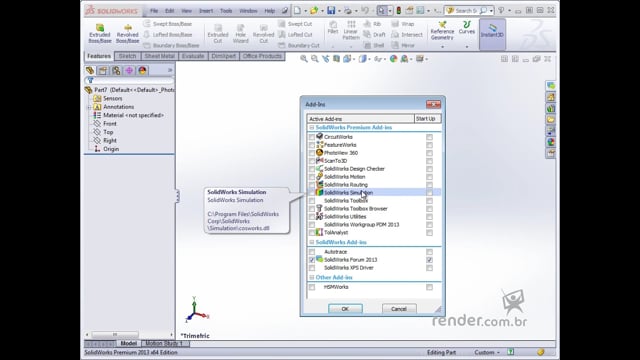Collapse the SolidWorks Add-ins group
The width and height of the screenshot is (640, 360).
click(x=311, y=242)
